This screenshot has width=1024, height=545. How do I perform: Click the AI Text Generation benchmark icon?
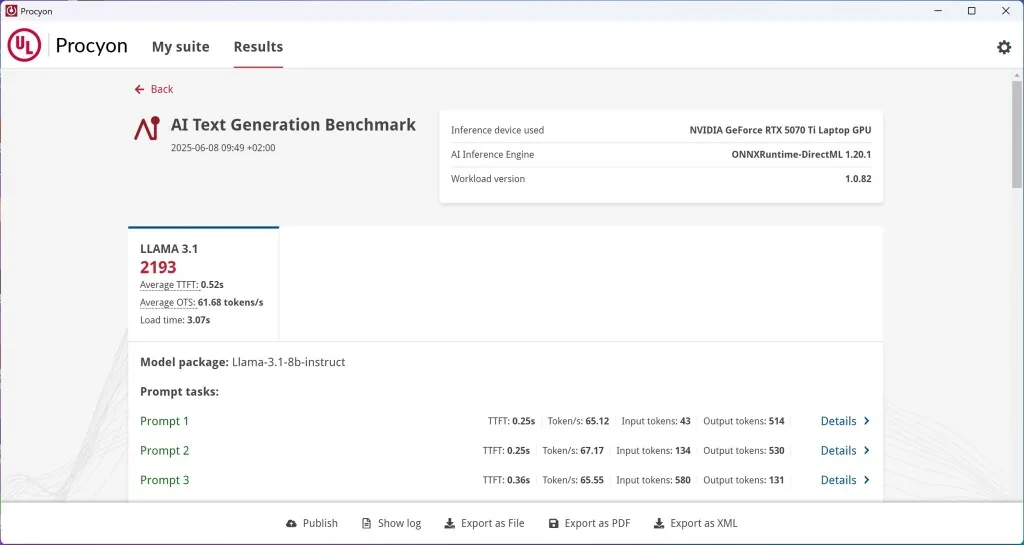147,128
